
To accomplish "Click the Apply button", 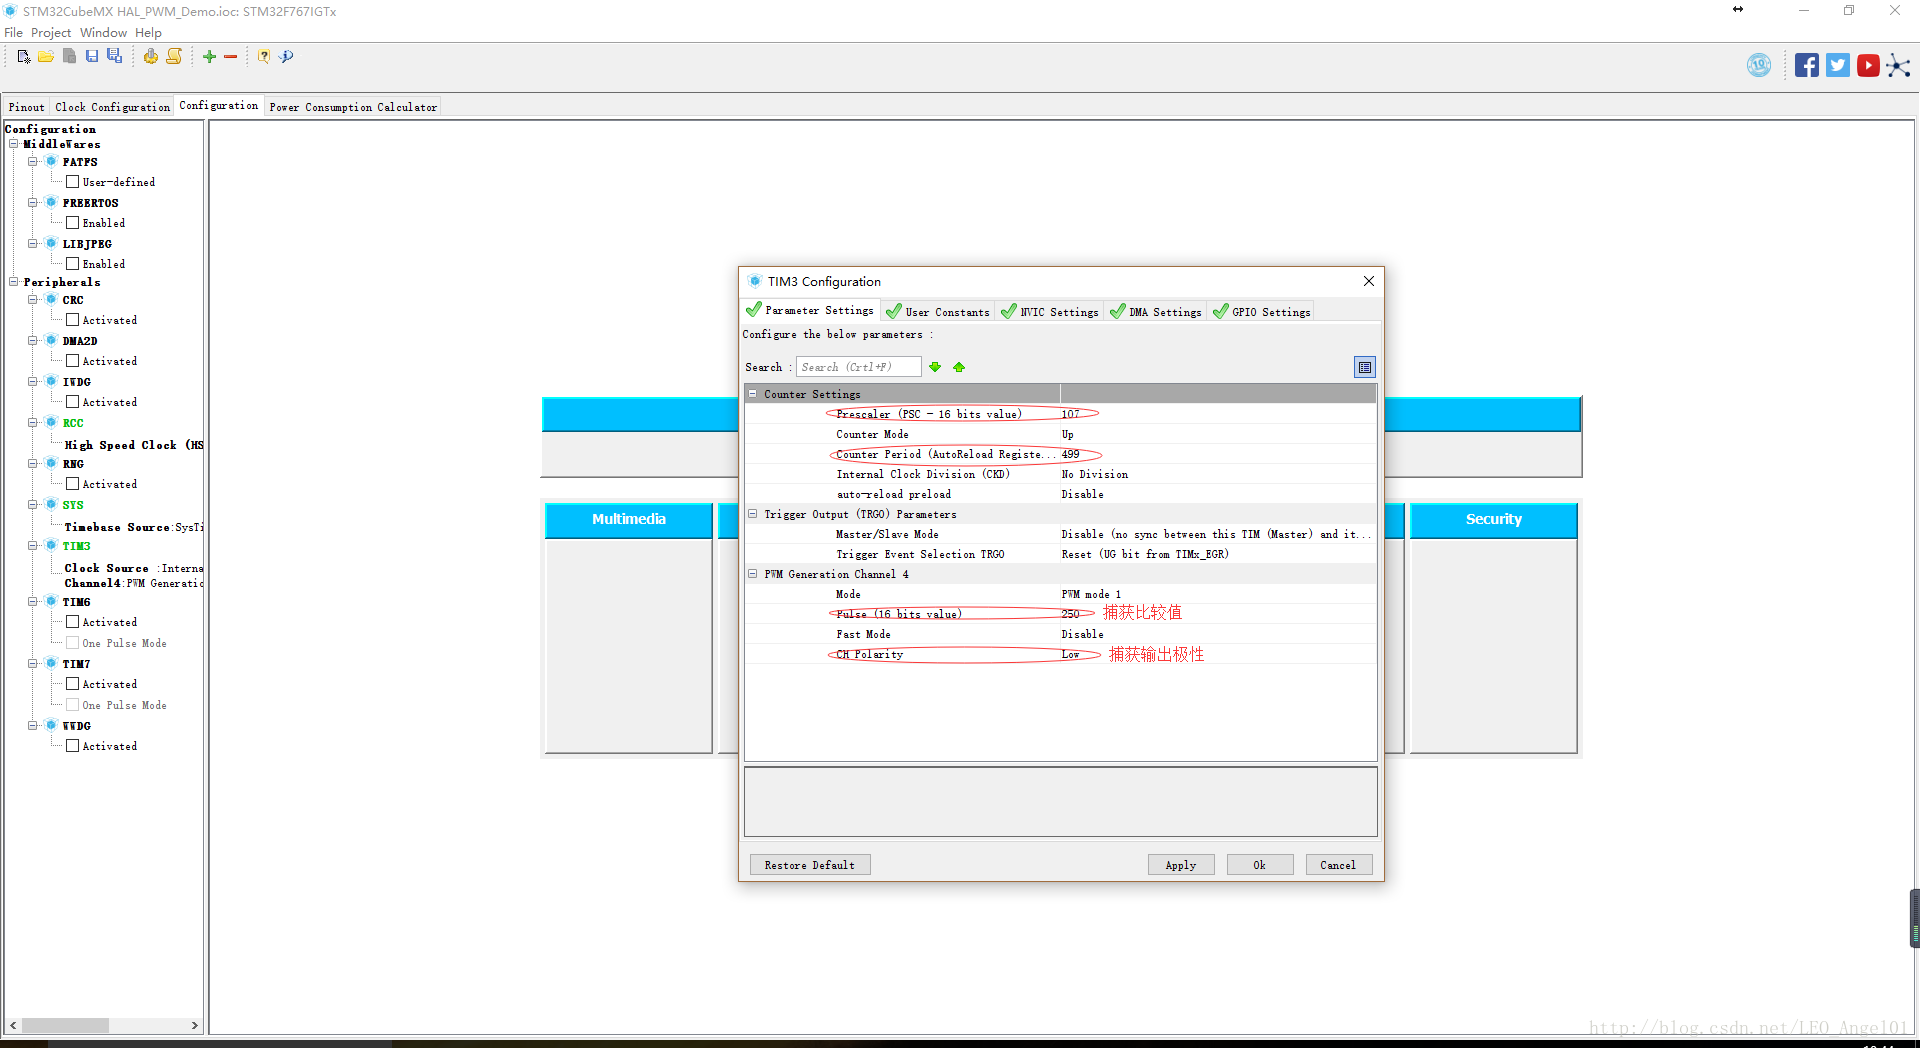I will pos(1181,865).
